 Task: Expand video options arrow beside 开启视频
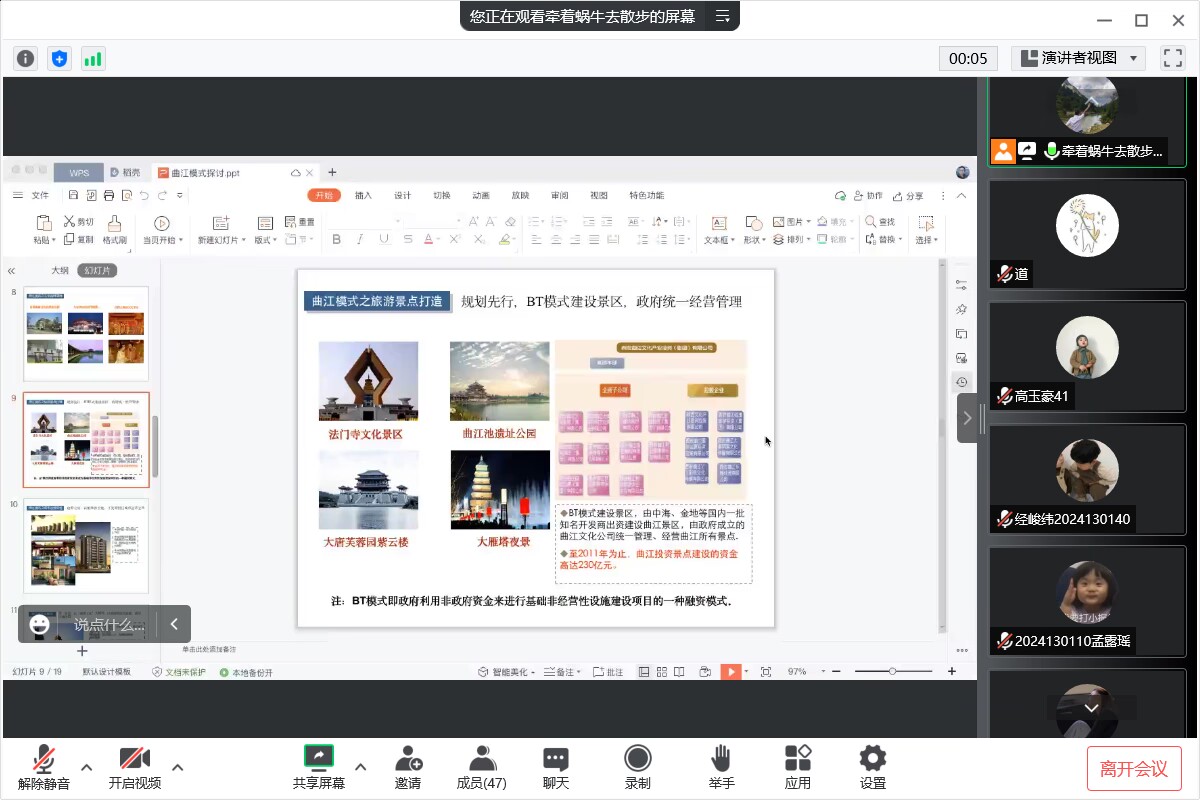tap(178, 767)
